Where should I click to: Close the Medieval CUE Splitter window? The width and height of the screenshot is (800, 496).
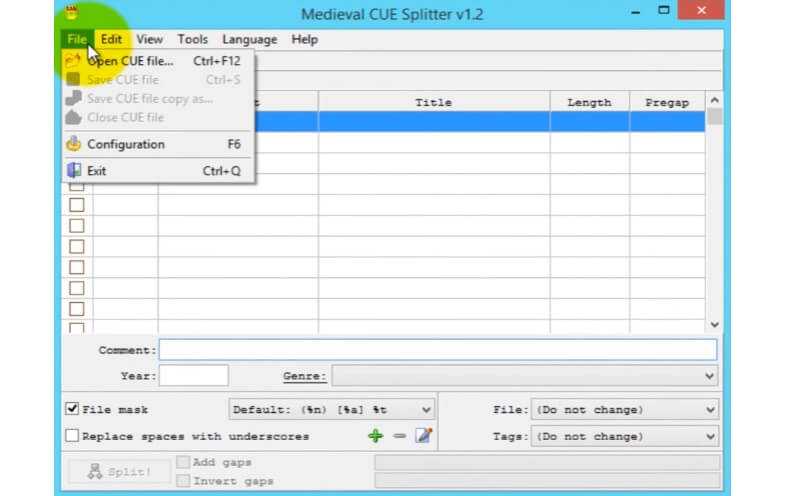click(x=701, y=10)
